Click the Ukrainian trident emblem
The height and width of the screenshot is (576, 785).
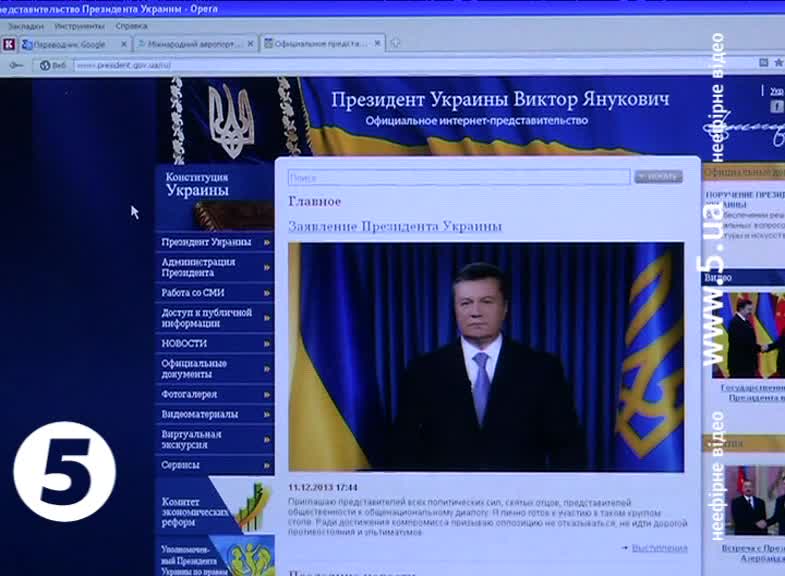231,119
